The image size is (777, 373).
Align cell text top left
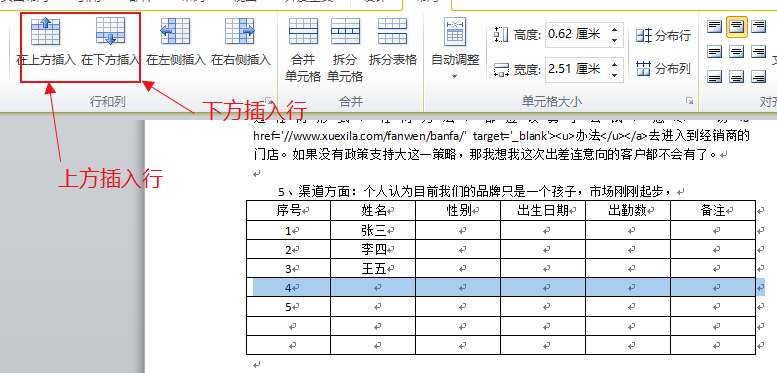pyautogui.click(x=714, y=26)
